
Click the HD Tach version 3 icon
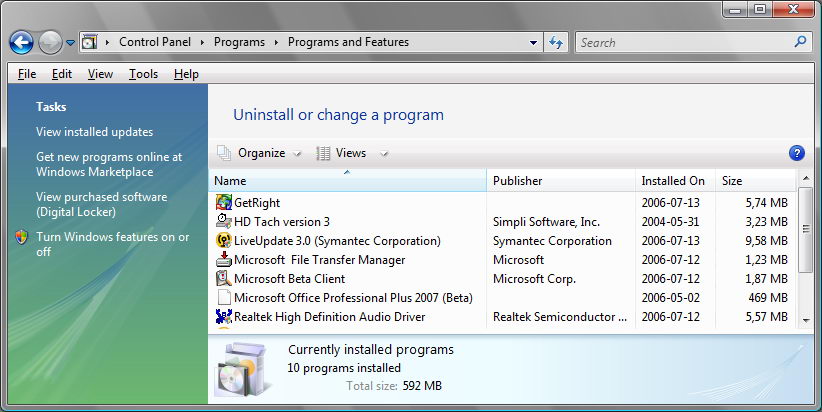[224, 221]
